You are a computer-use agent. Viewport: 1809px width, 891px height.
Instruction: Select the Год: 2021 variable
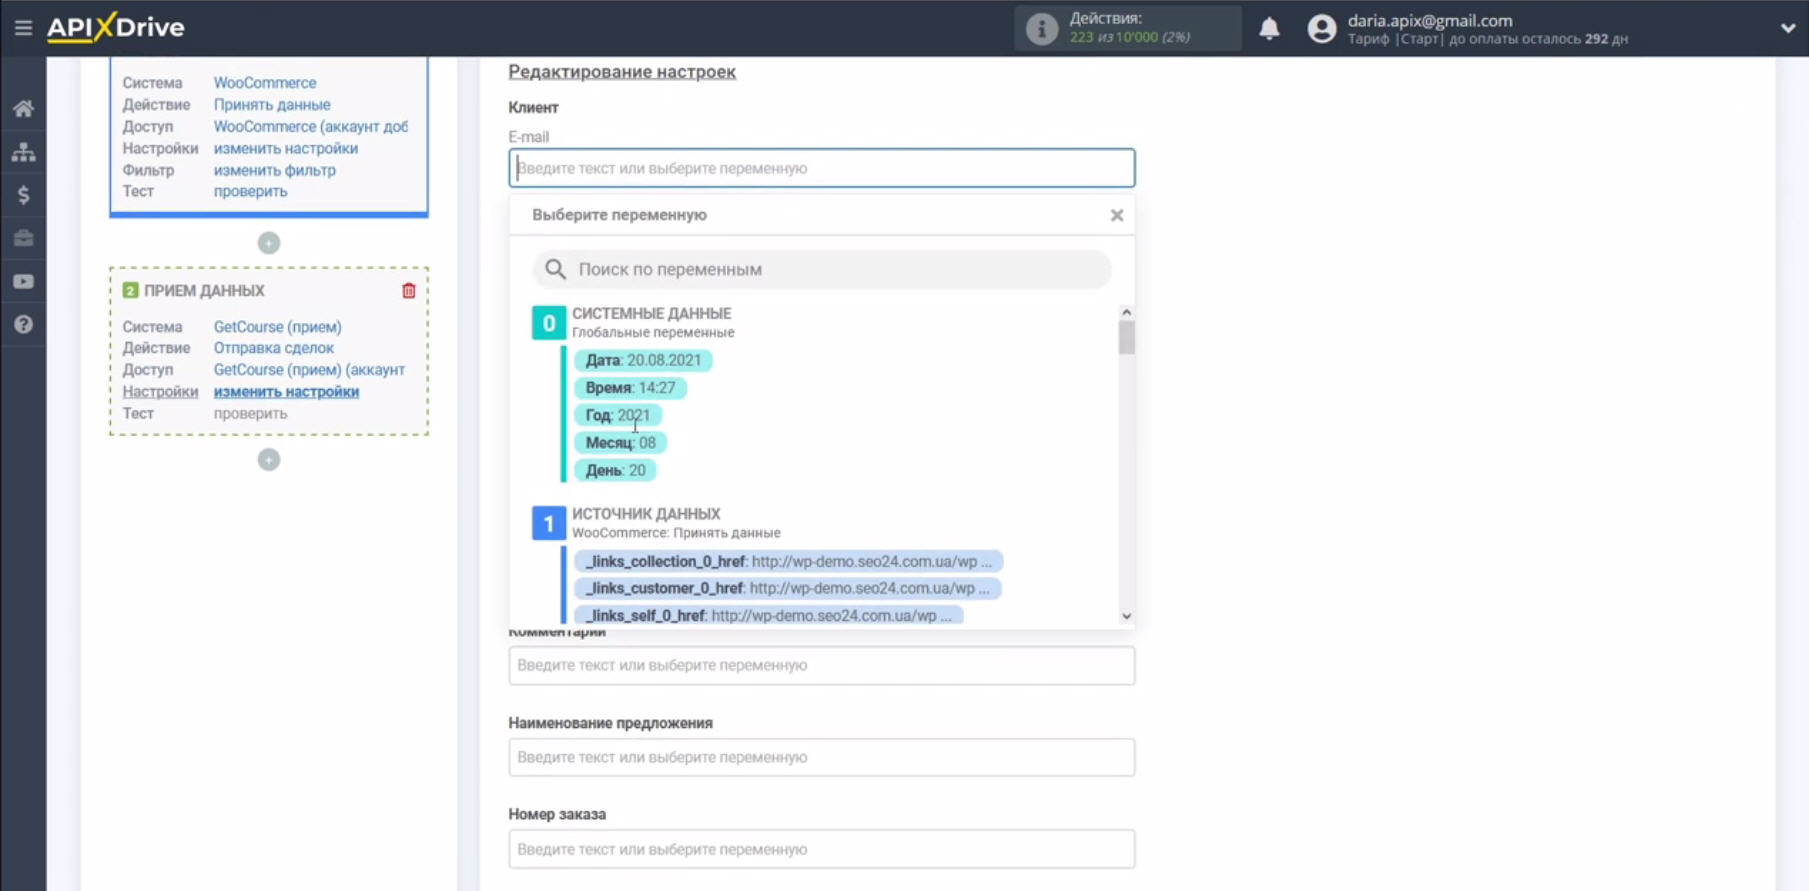[617, 415]
